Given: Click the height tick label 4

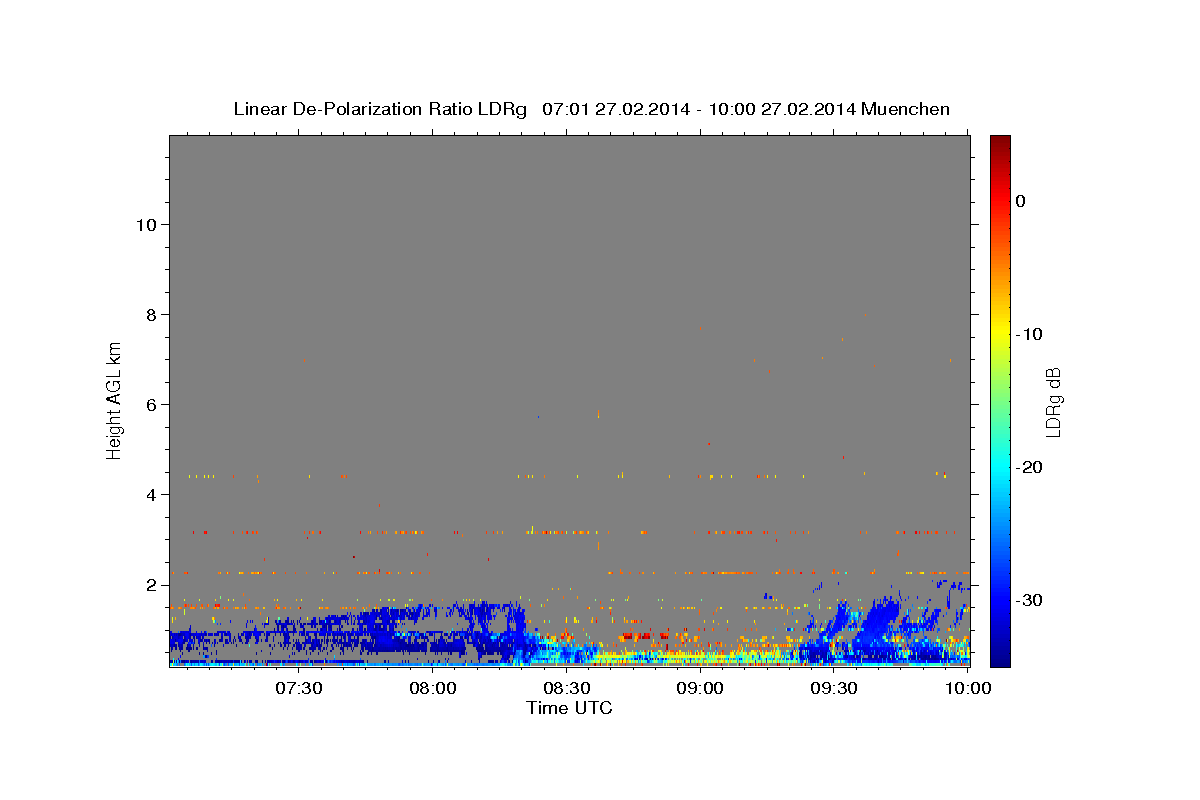Looking at the screenshot, I should click(152, 495).
